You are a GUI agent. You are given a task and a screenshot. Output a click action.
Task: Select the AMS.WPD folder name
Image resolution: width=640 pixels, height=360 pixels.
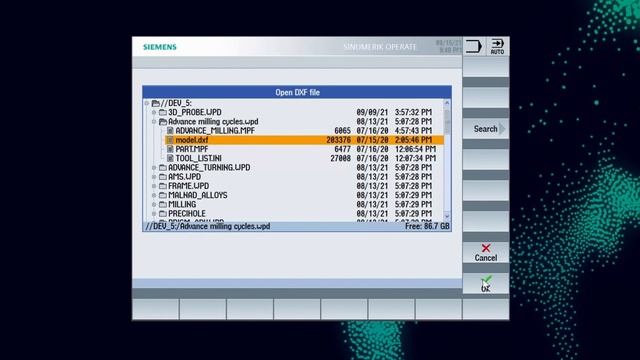[x=184, y=177]
